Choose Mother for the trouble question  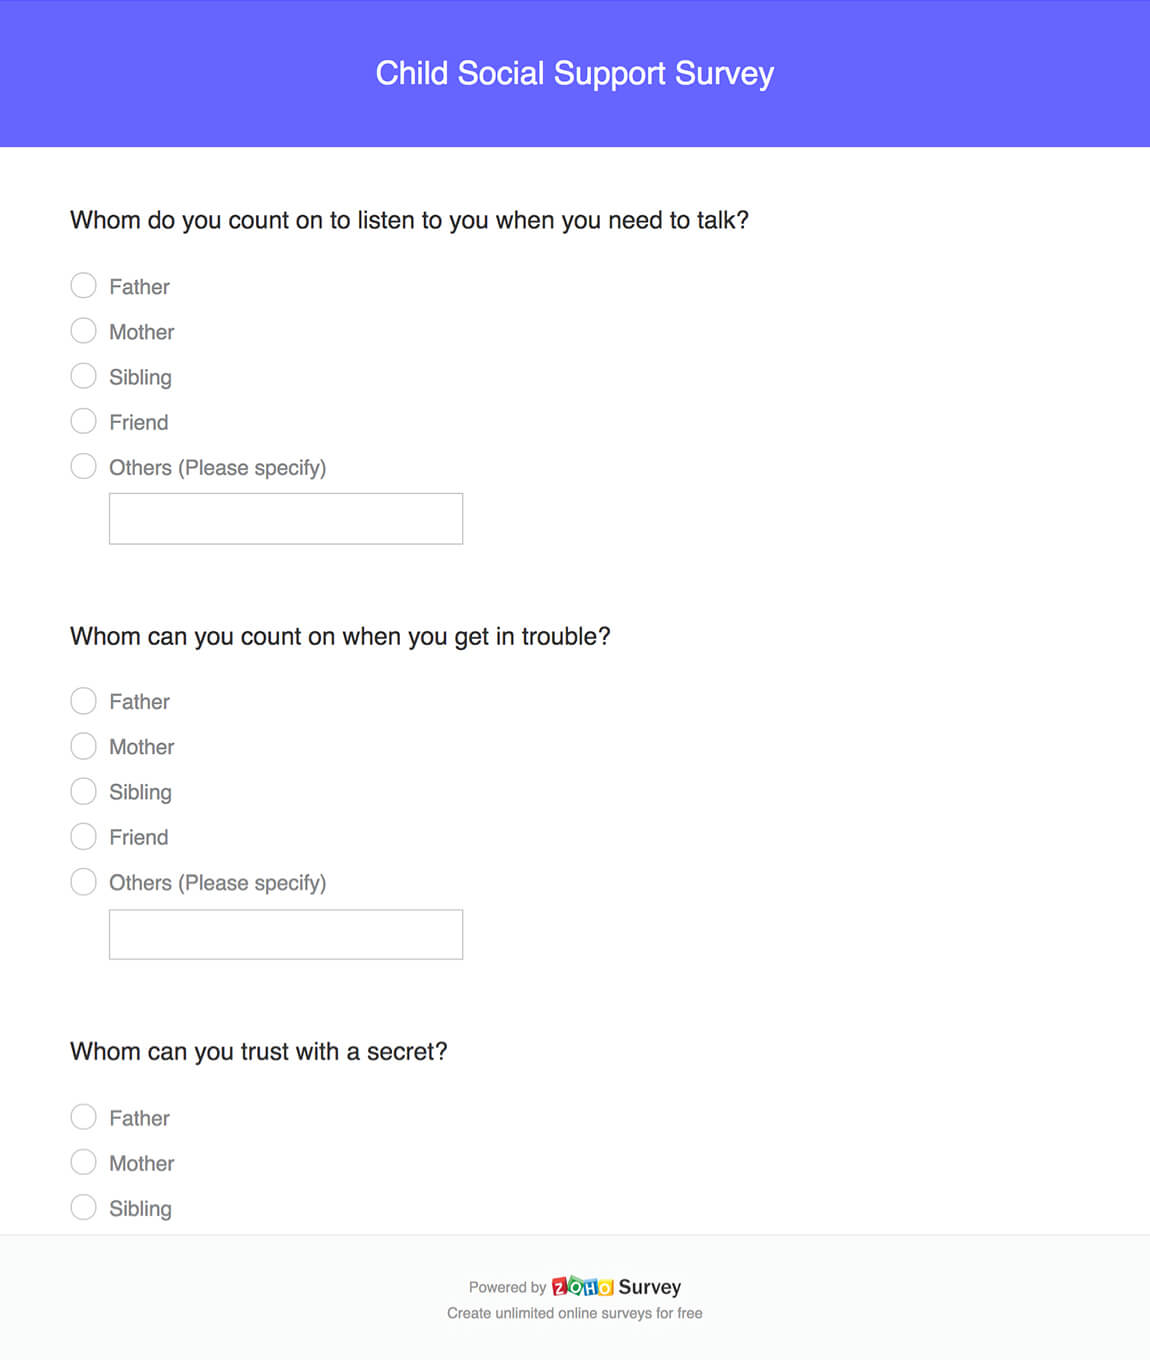[x=84, y=746]
